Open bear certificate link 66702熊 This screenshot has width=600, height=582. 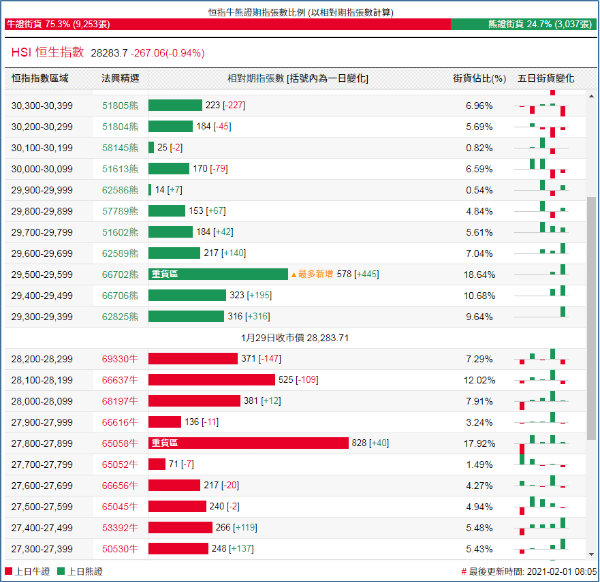coord(120,274)
